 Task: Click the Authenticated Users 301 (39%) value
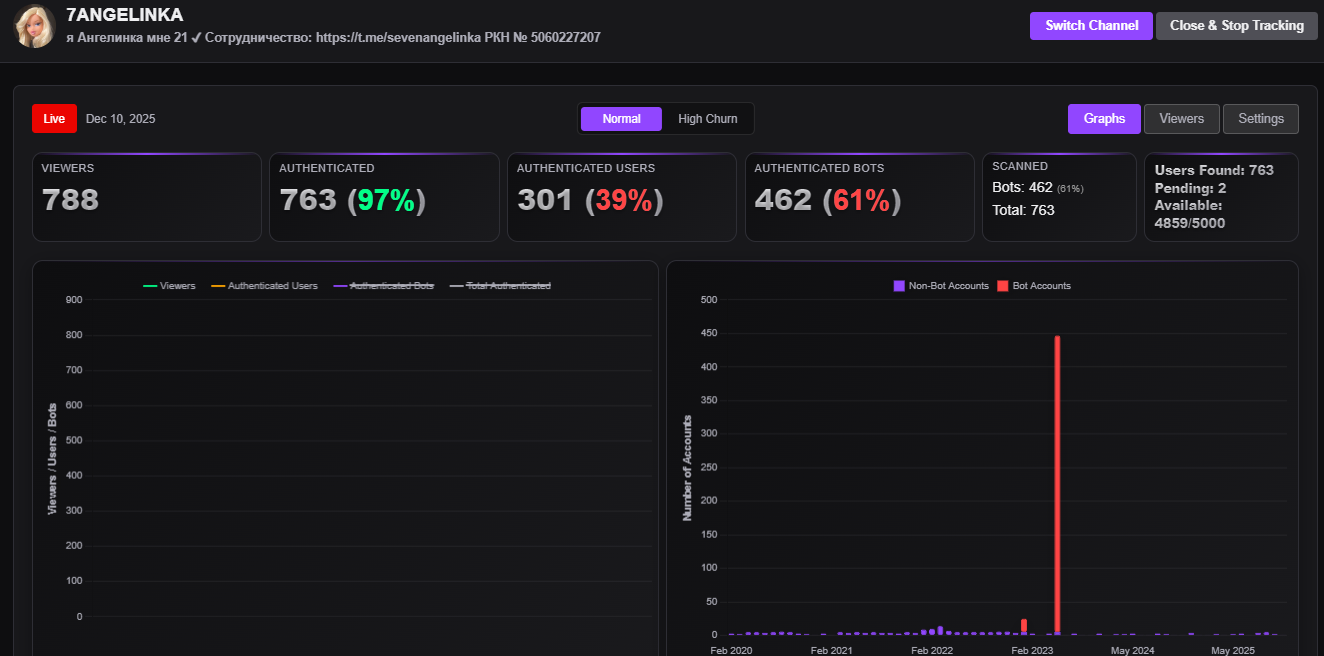[x=590, y=201]
